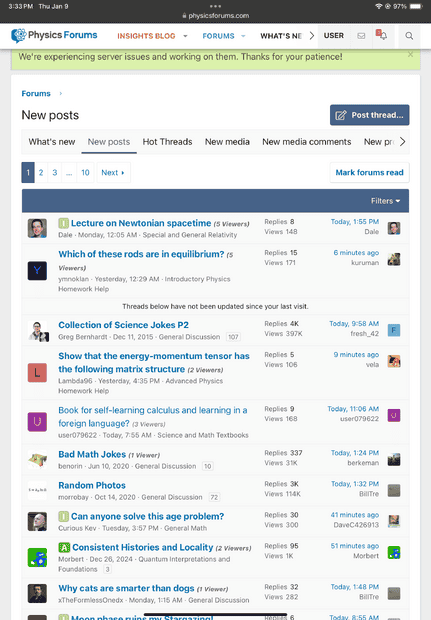
Task: Click ymnoklan's dark Y avatar
Action: [x=37, y=271]
